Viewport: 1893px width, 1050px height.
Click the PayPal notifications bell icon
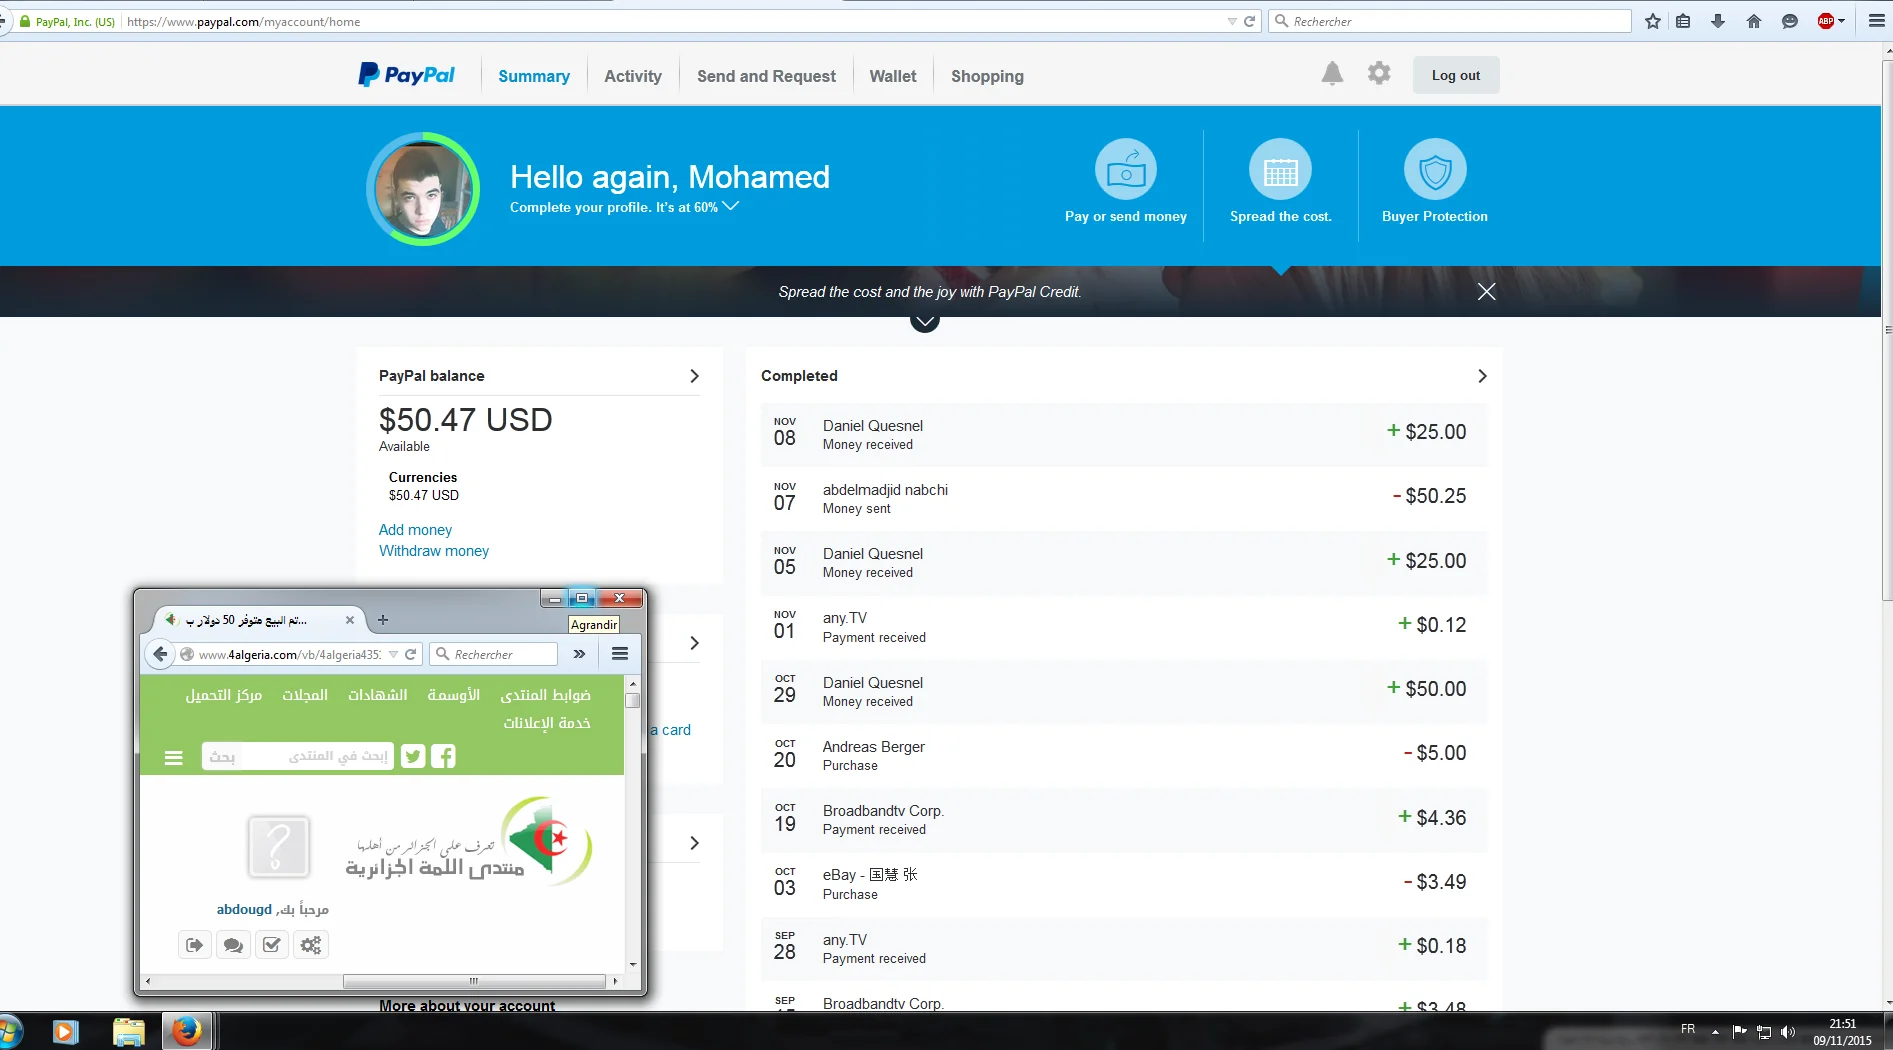[x=1332, y=74]
